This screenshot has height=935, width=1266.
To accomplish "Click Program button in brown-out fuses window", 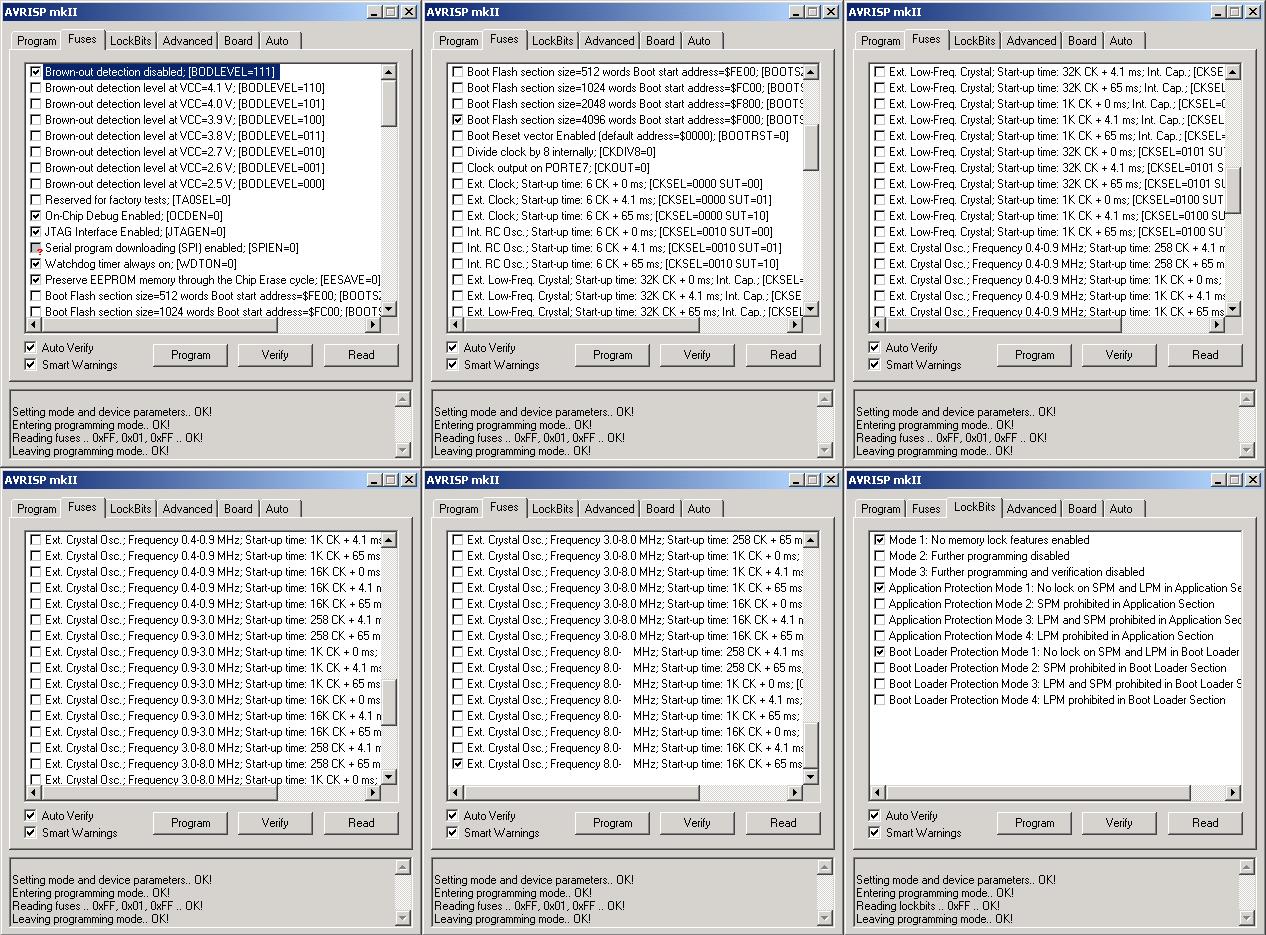I will [x=190, y=355].
